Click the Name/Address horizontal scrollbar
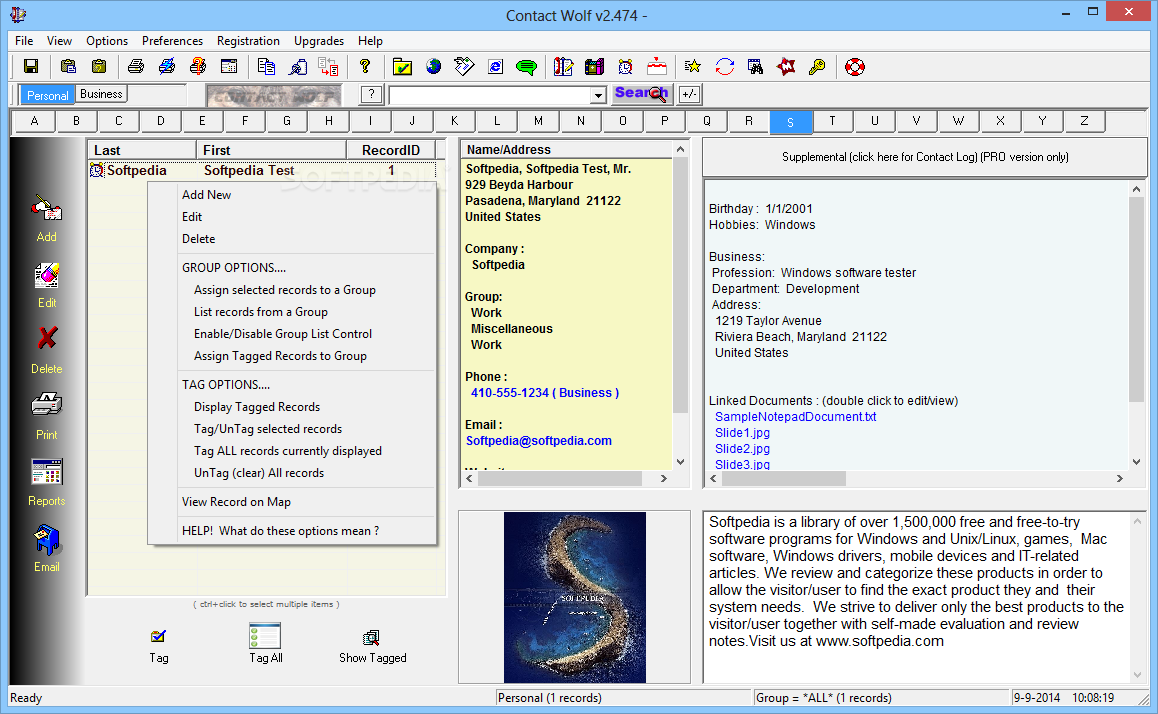Image resolution: width=1158 pixels, height=714 pixels. click(x=566, y=478)
